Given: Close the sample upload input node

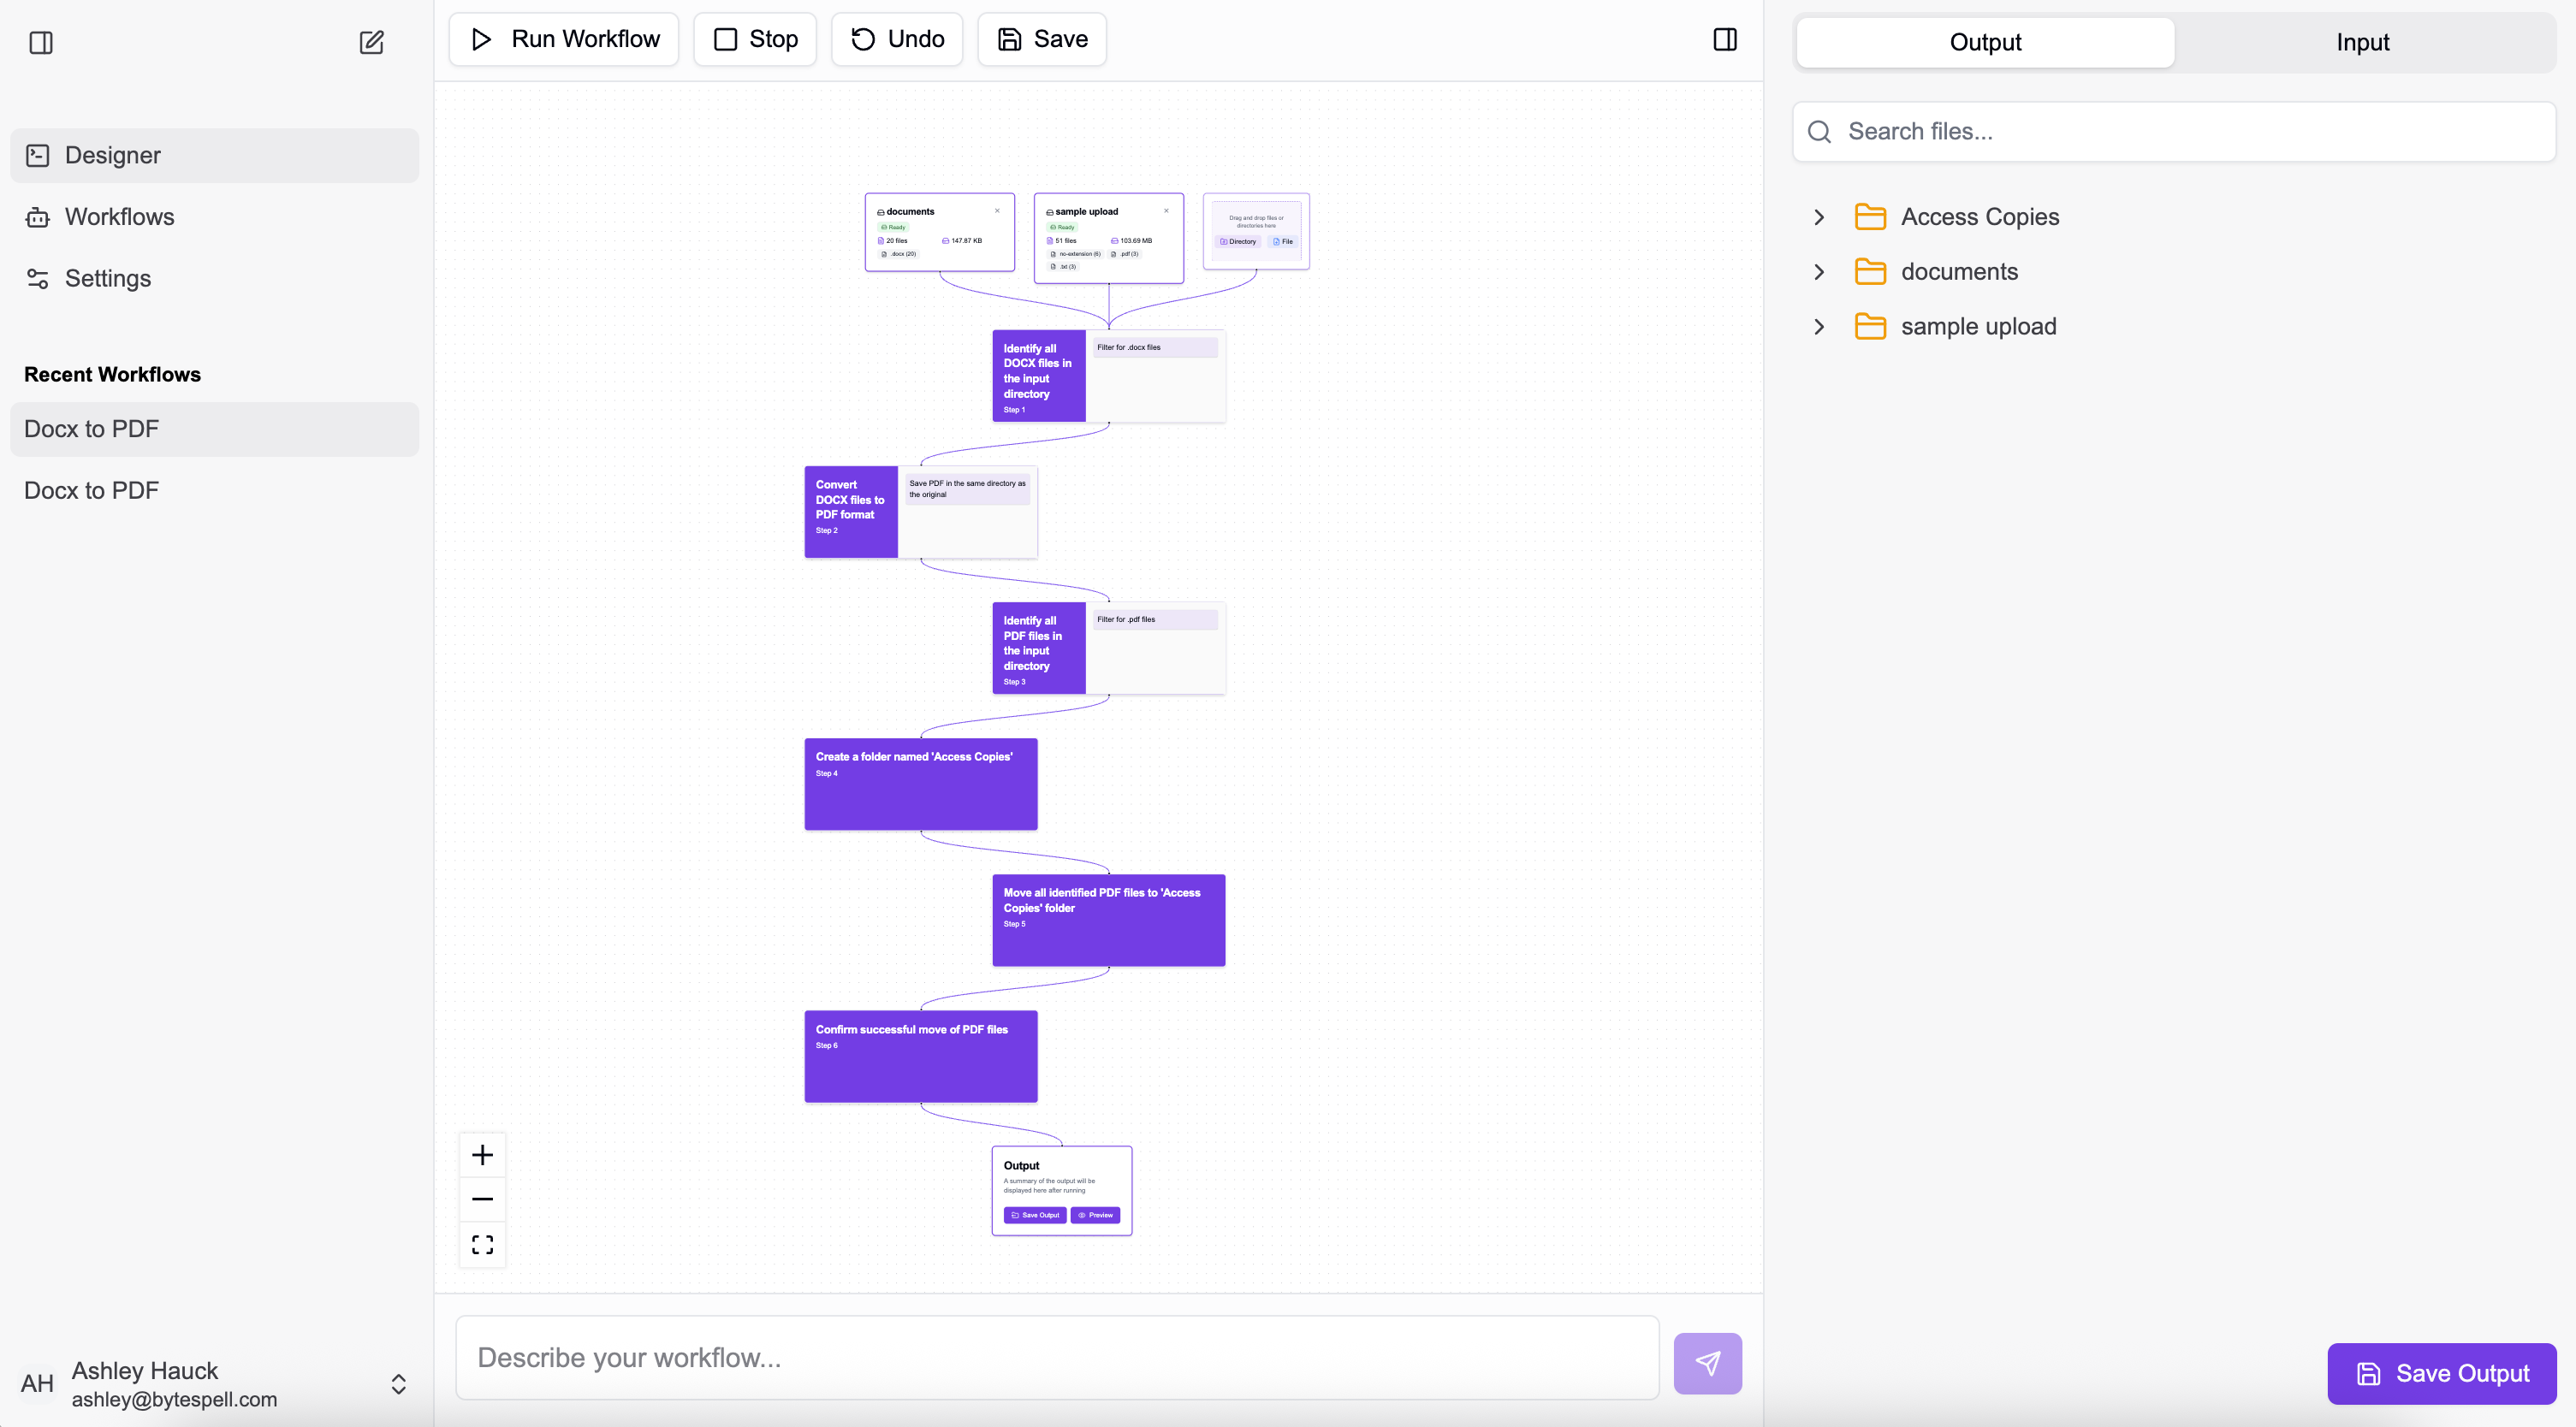Looking at the screenshot, I should tap(1166, 211).
